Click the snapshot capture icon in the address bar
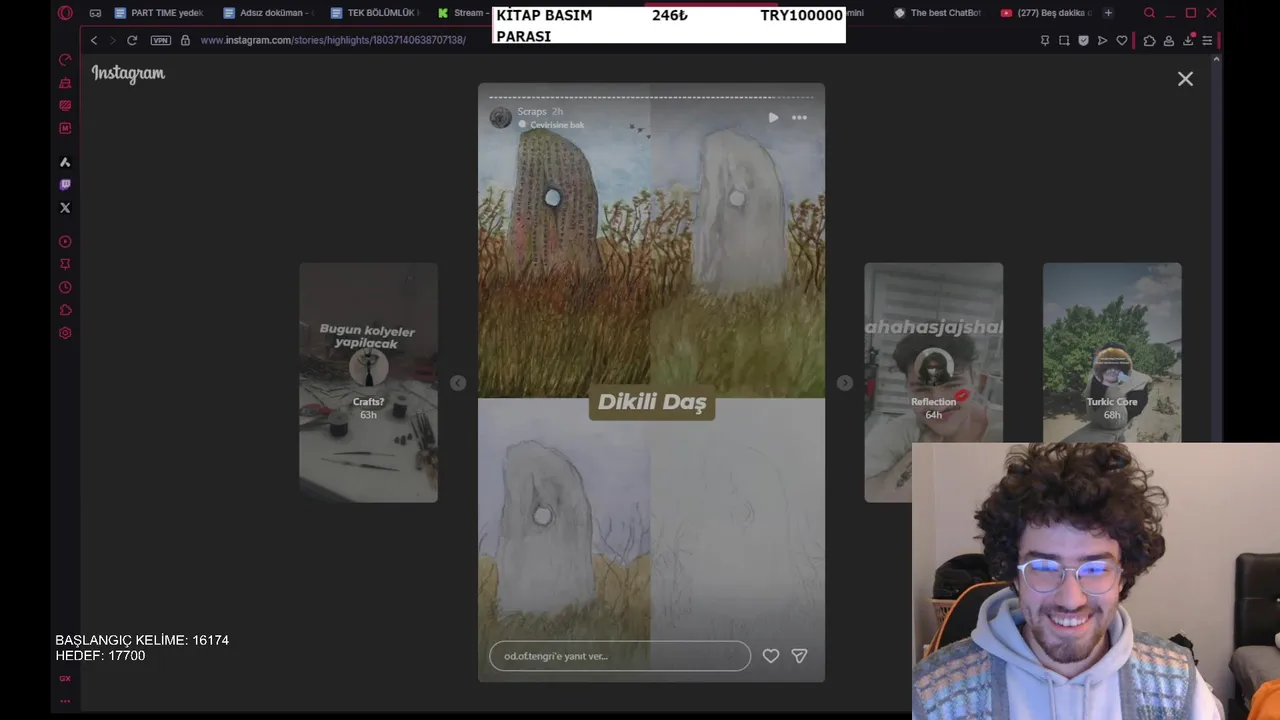This screenshot has height=720, width=1280. [1064, 40]
